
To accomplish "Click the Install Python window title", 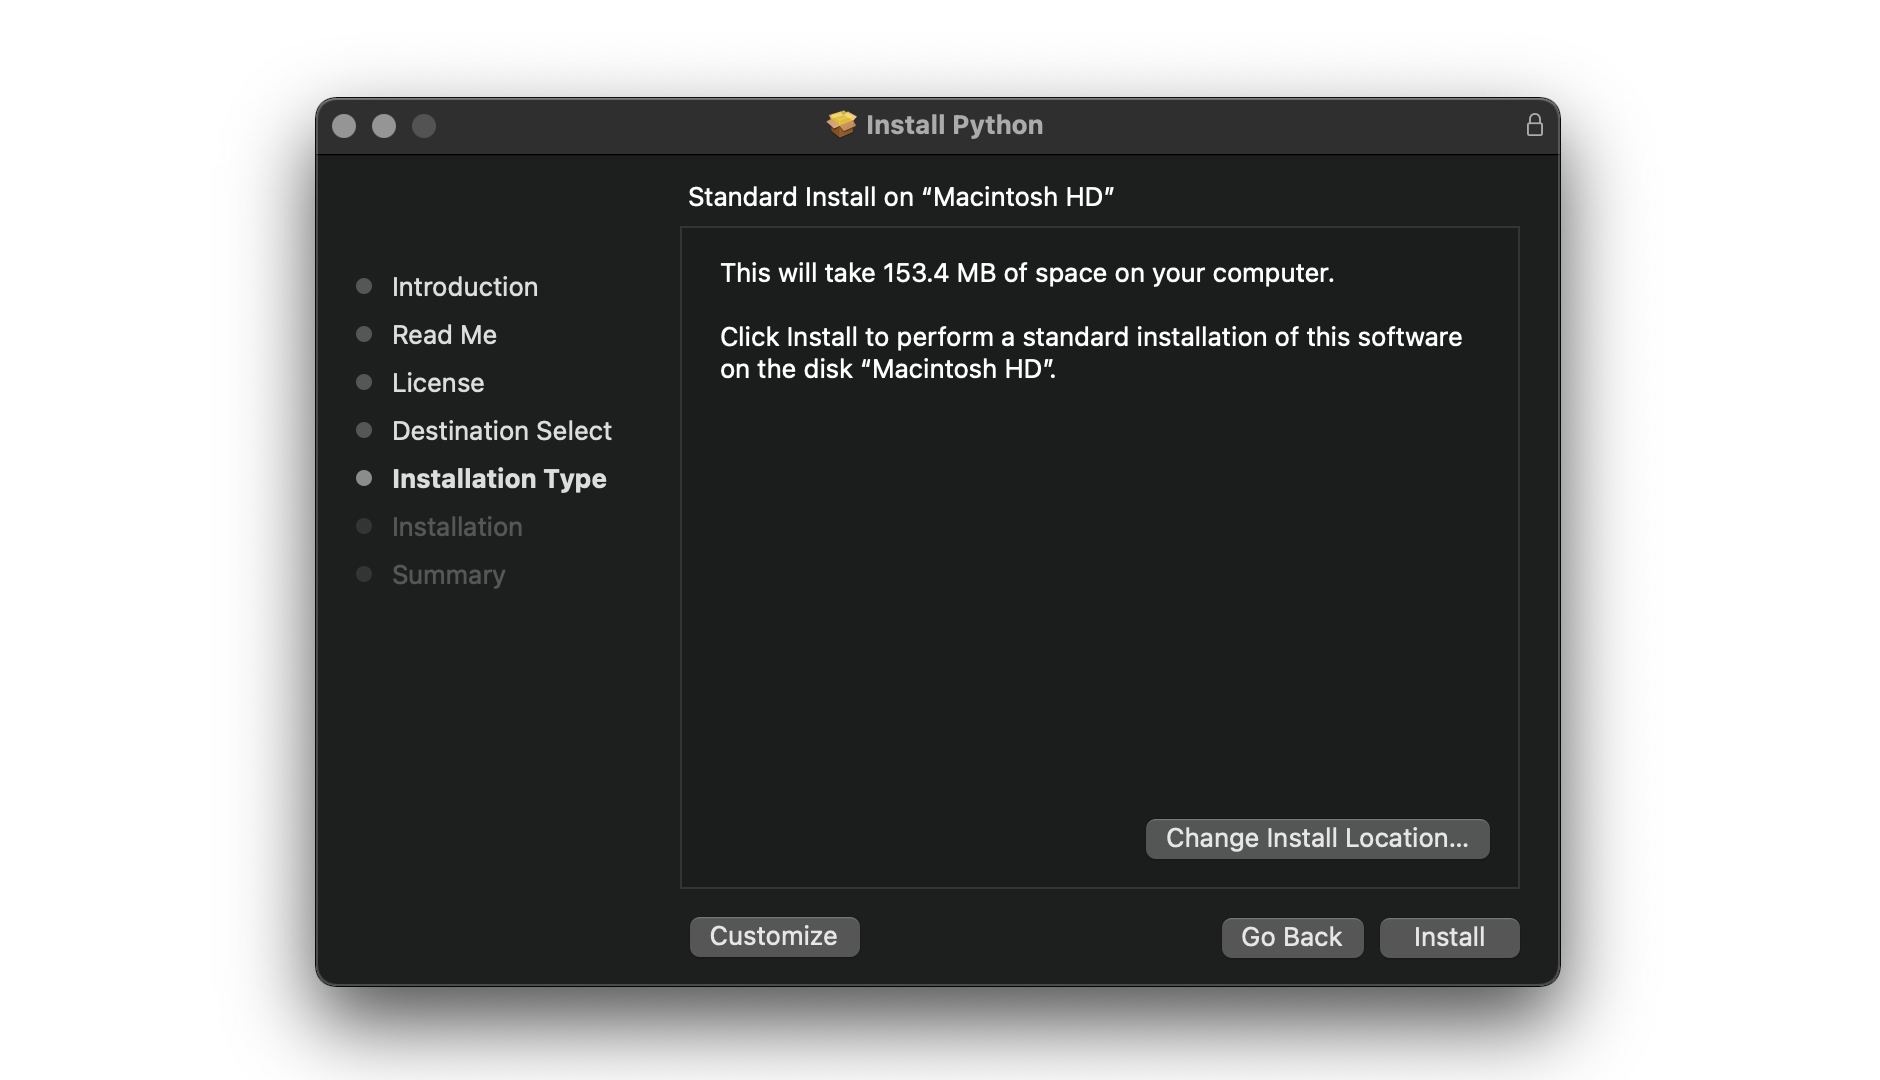I will [x=954, y=124].
